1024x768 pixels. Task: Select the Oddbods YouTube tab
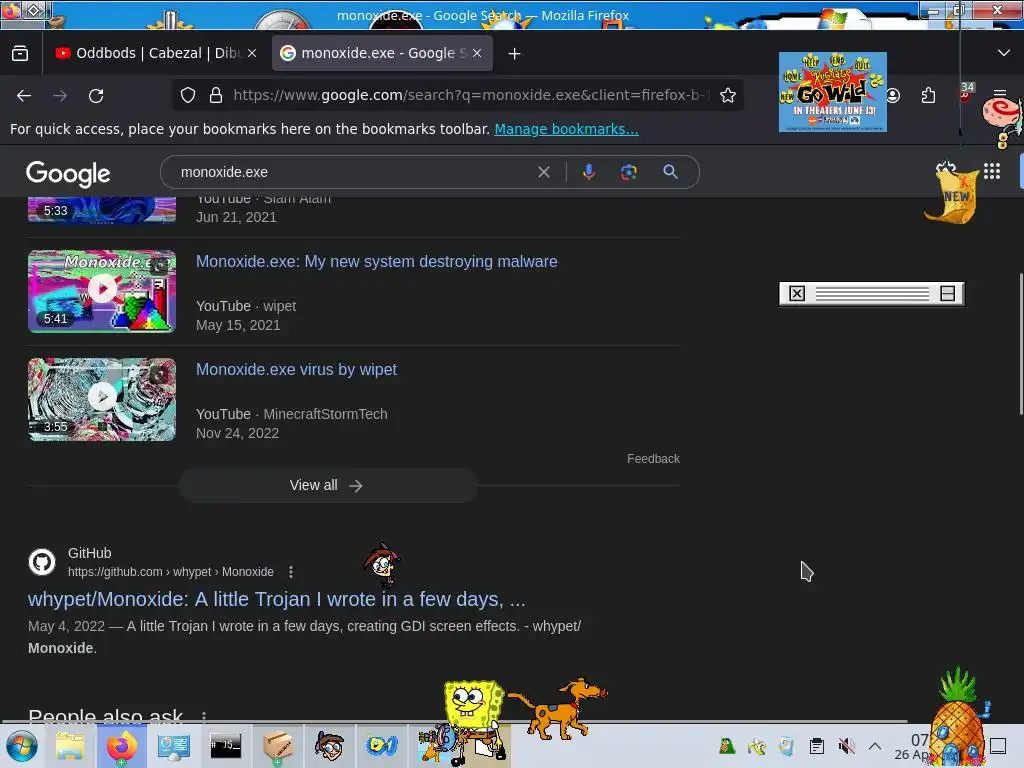(157, 54)
